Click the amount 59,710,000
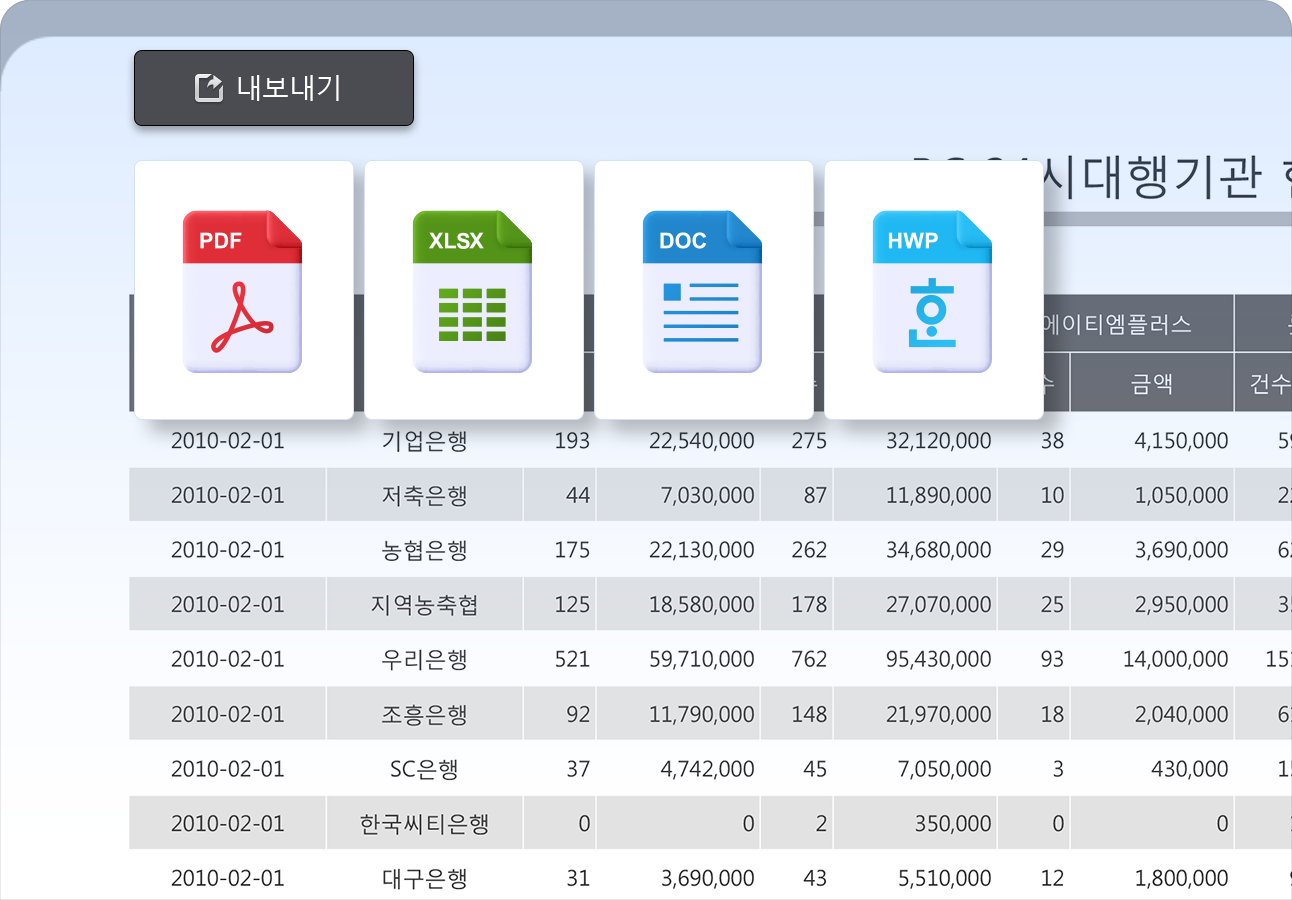1292x900 pixels. coord(701,660)
